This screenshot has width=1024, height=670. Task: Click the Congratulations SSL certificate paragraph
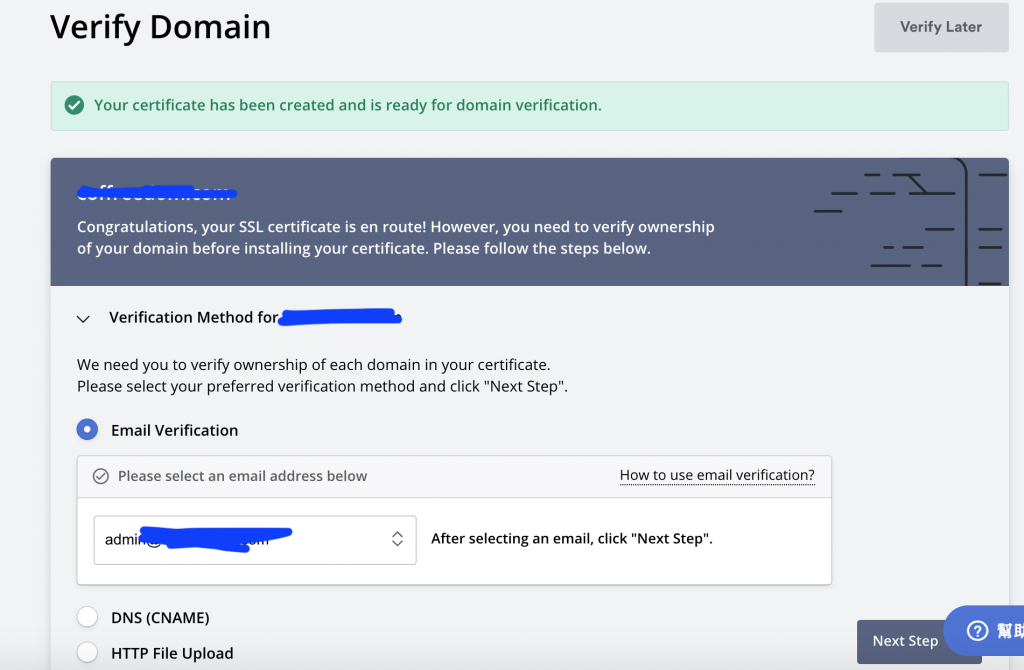point(395,238)
